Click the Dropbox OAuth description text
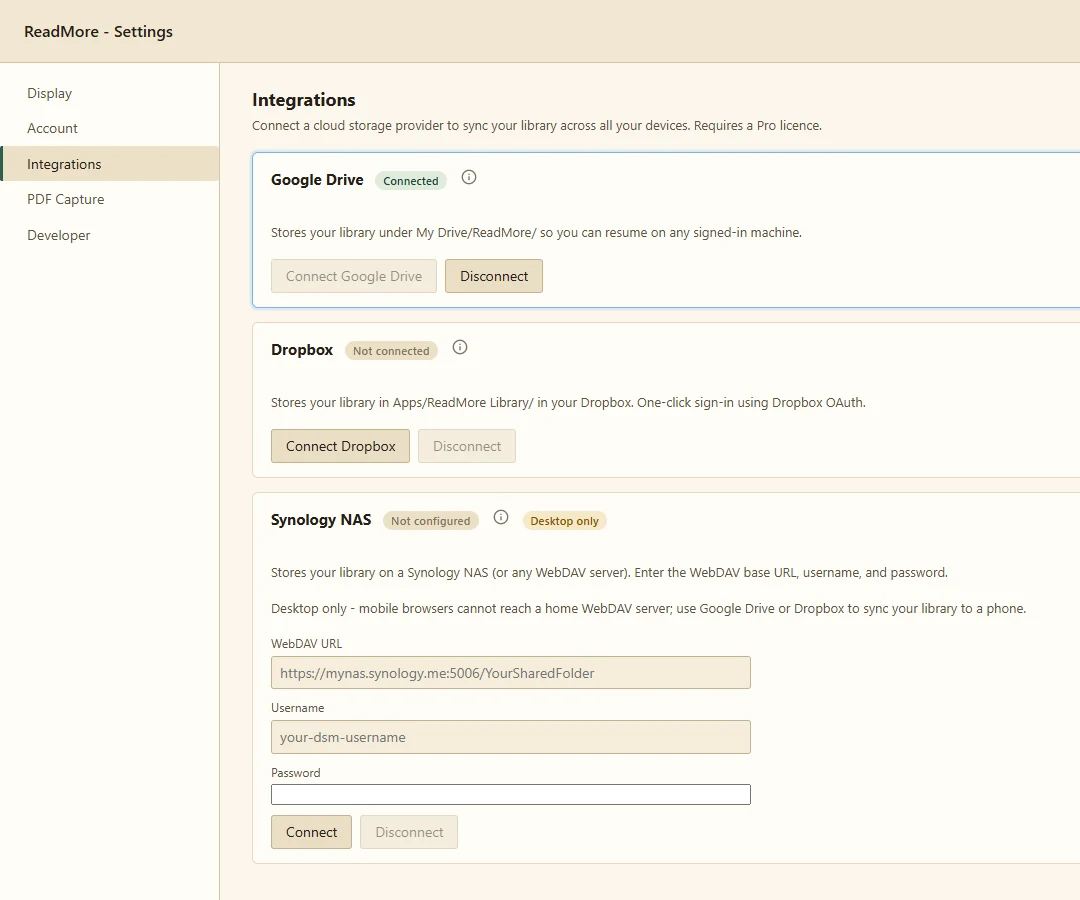Screen dimensions: 1080x900 click(x=568, y=403)
